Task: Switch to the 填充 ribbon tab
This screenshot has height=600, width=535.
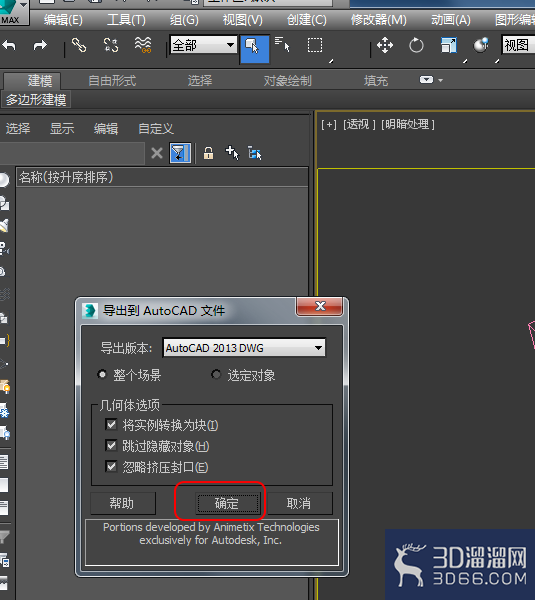Action: 376,81
